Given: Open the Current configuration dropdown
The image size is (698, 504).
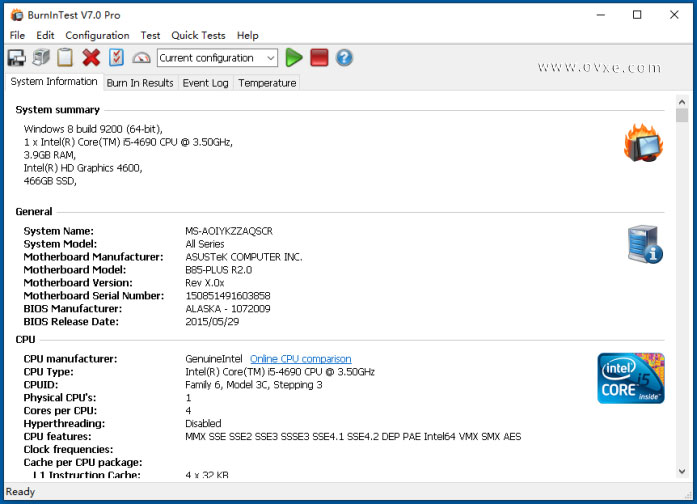Looking at the screenshot, I should (217, 58).
